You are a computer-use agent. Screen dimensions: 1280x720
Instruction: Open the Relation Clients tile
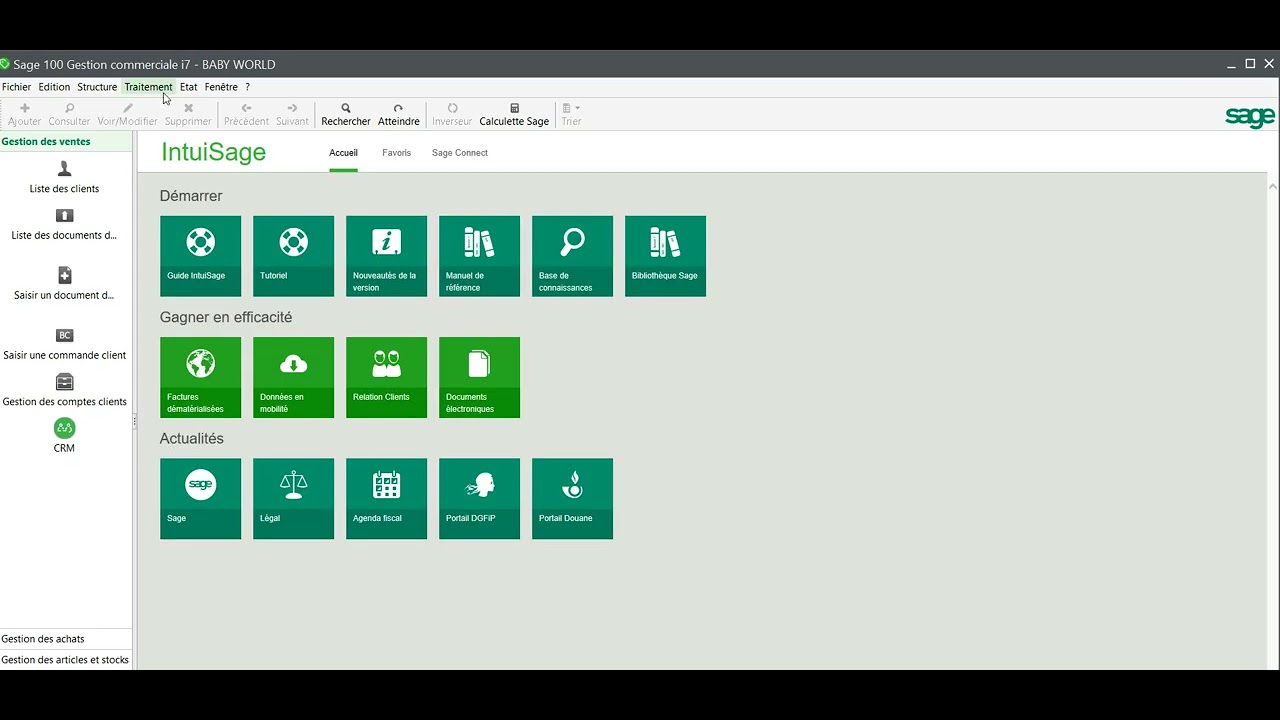coord(386,377)
